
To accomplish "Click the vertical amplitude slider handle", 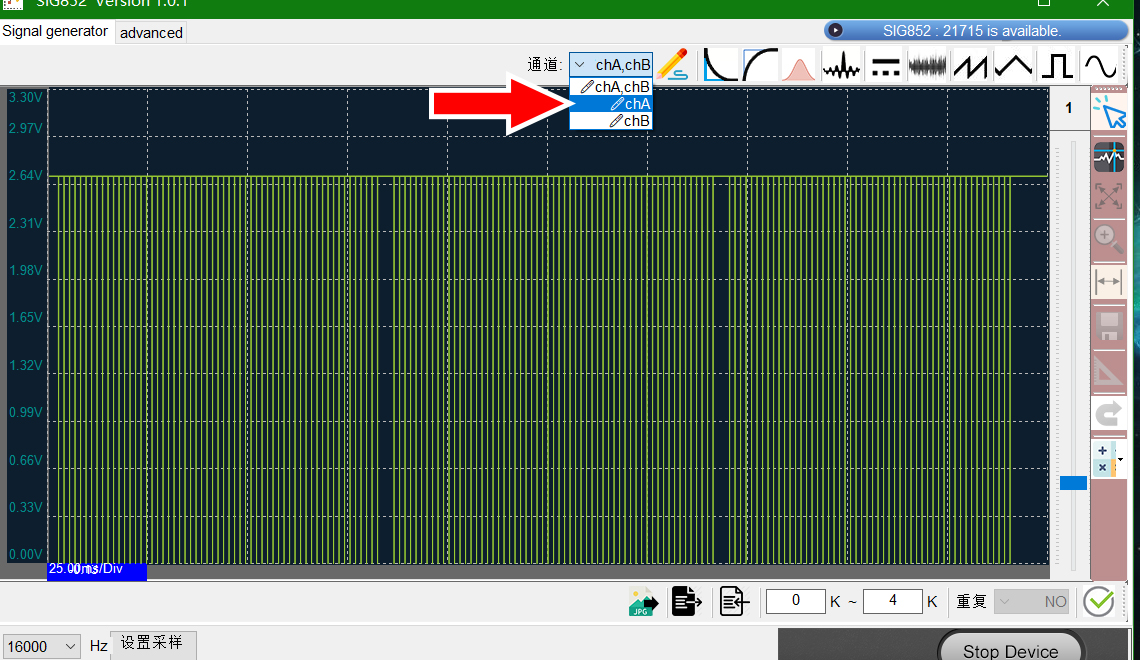I will point(1073,483).
